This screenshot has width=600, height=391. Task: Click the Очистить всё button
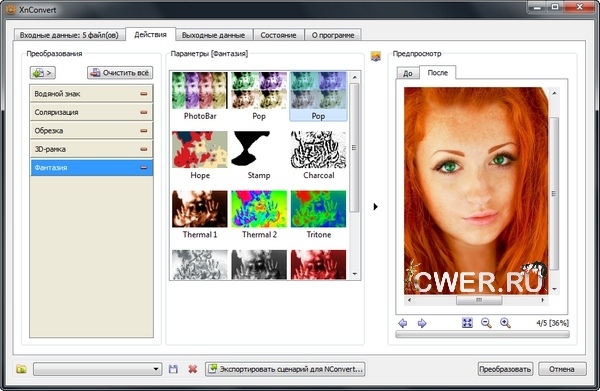point(120,72)
